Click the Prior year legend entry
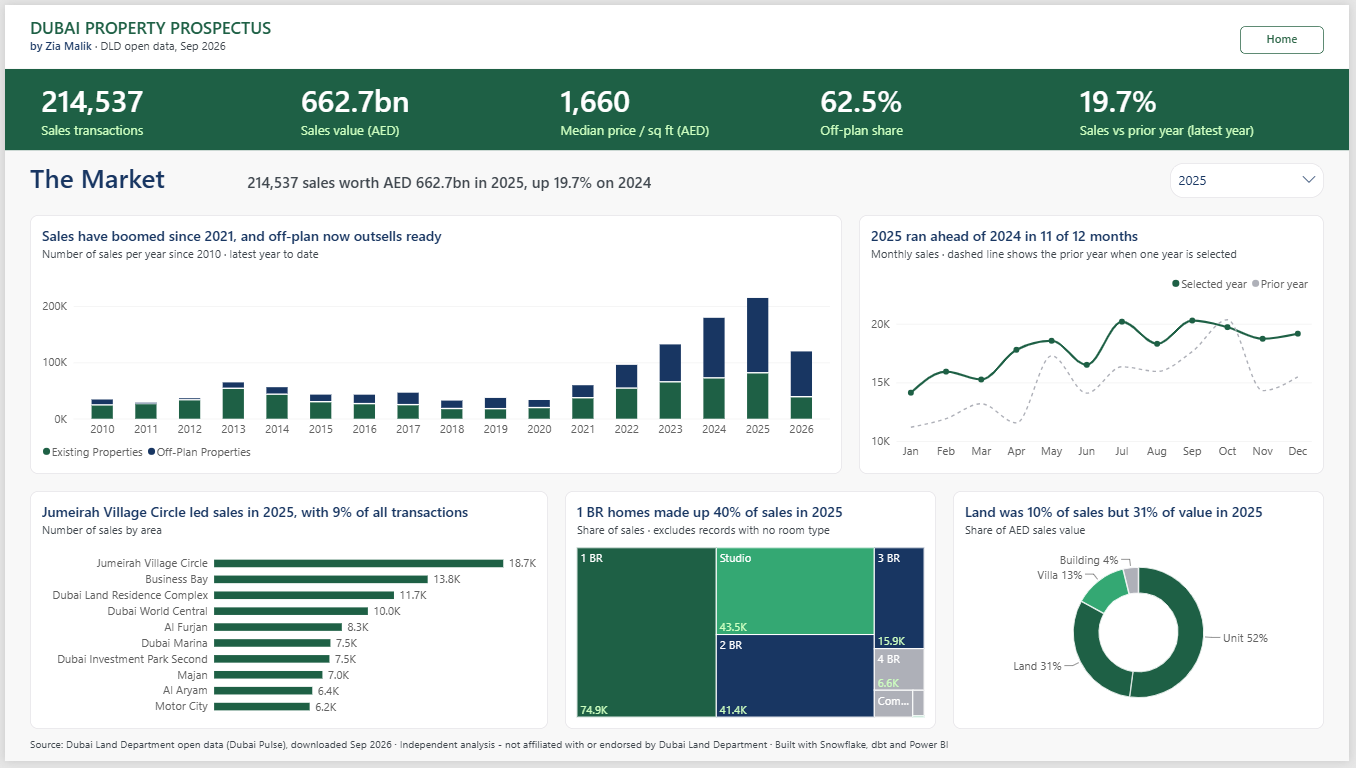 (1279, 284)
